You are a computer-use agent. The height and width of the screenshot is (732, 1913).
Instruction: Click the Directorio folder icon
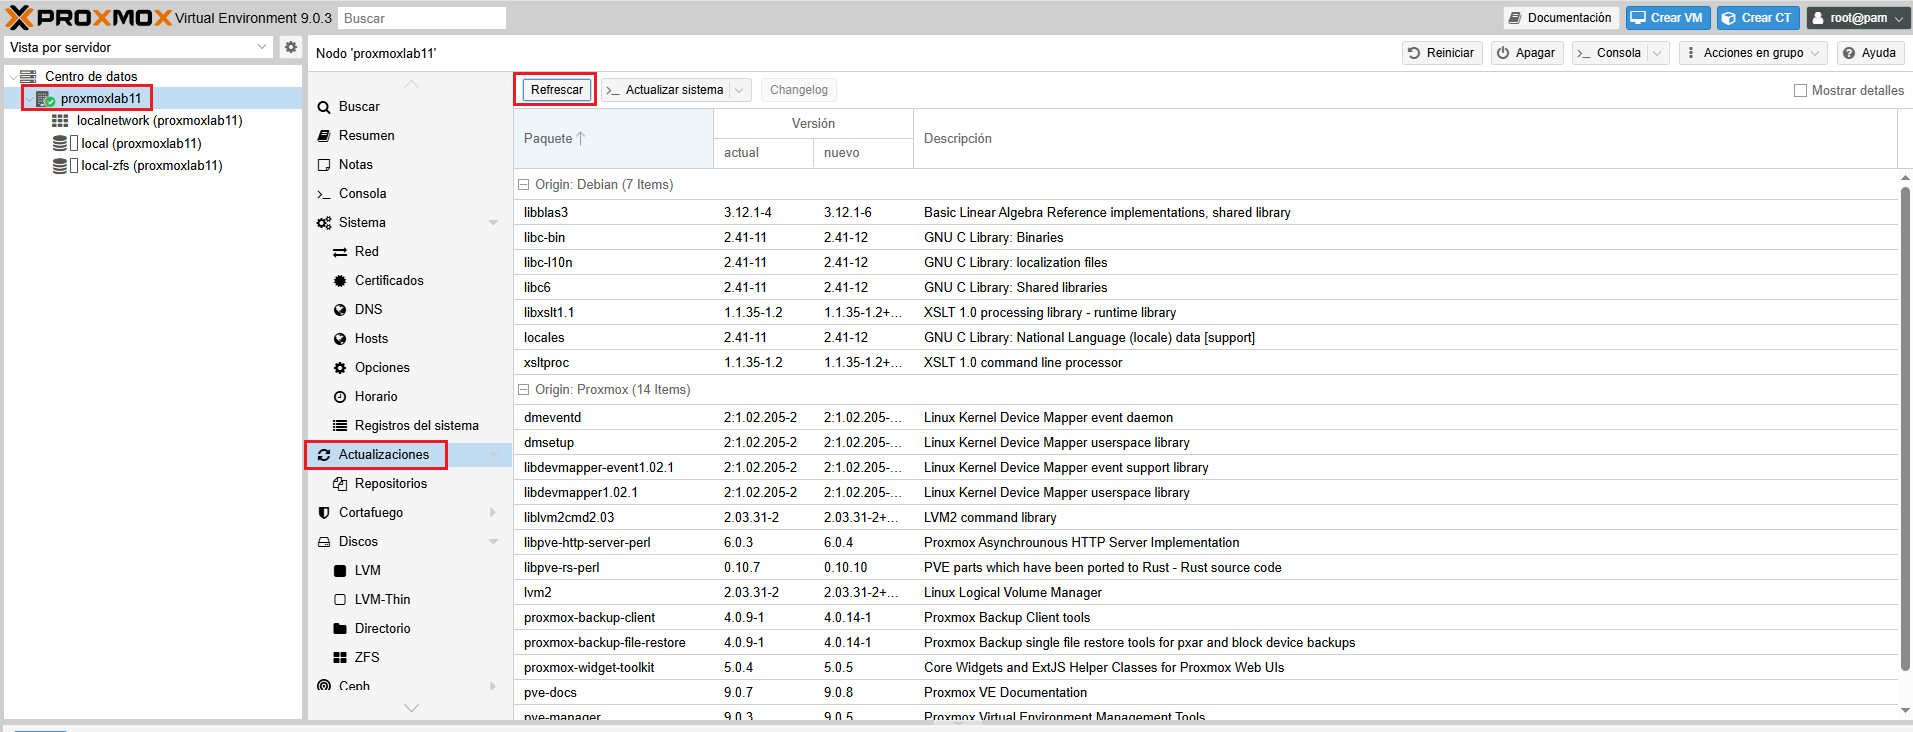340,629
